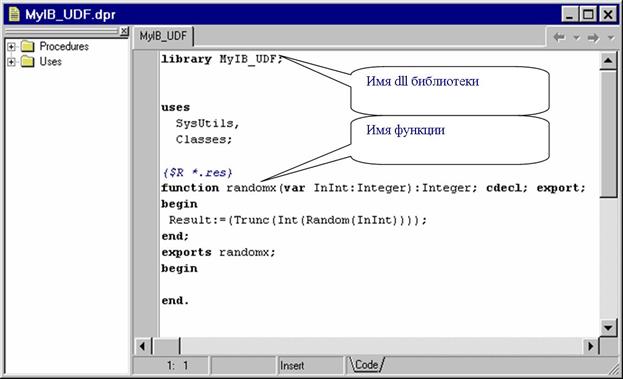Navigate back with the left arrow

coord(559,38)
